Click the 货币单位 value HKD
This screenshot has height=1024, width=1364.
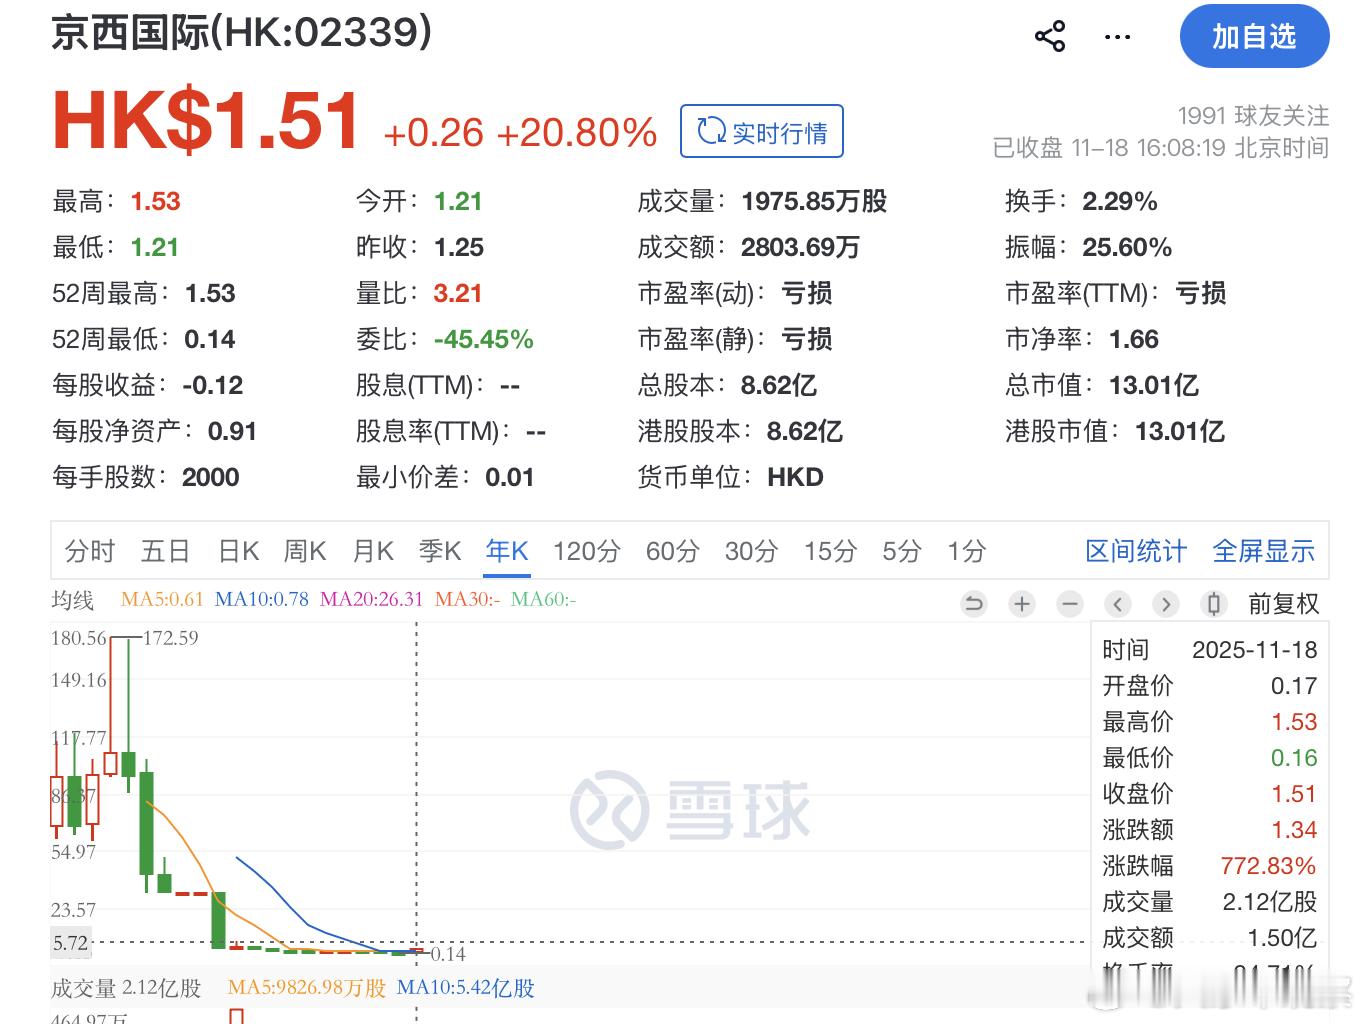click(795, 477)
